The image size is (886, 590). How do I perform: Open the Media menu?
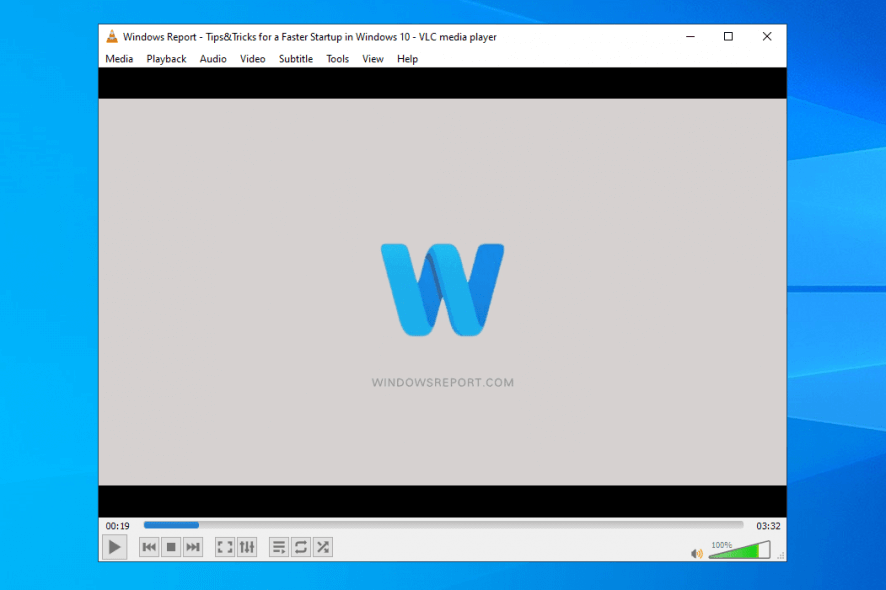tap(119, 59)
